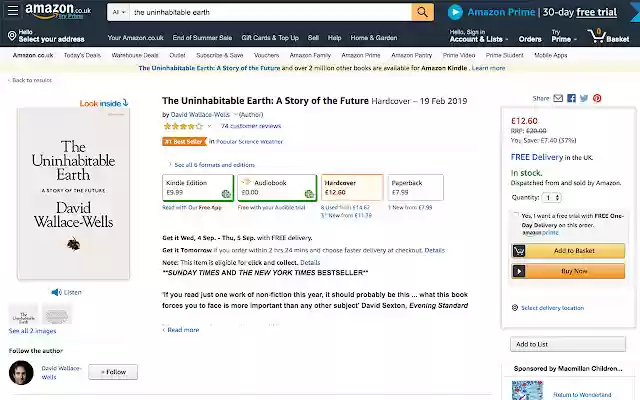Viewport: 640px width, 400px height.
Task: Expand See all 6 formats and editions
Action: [212, 165]
